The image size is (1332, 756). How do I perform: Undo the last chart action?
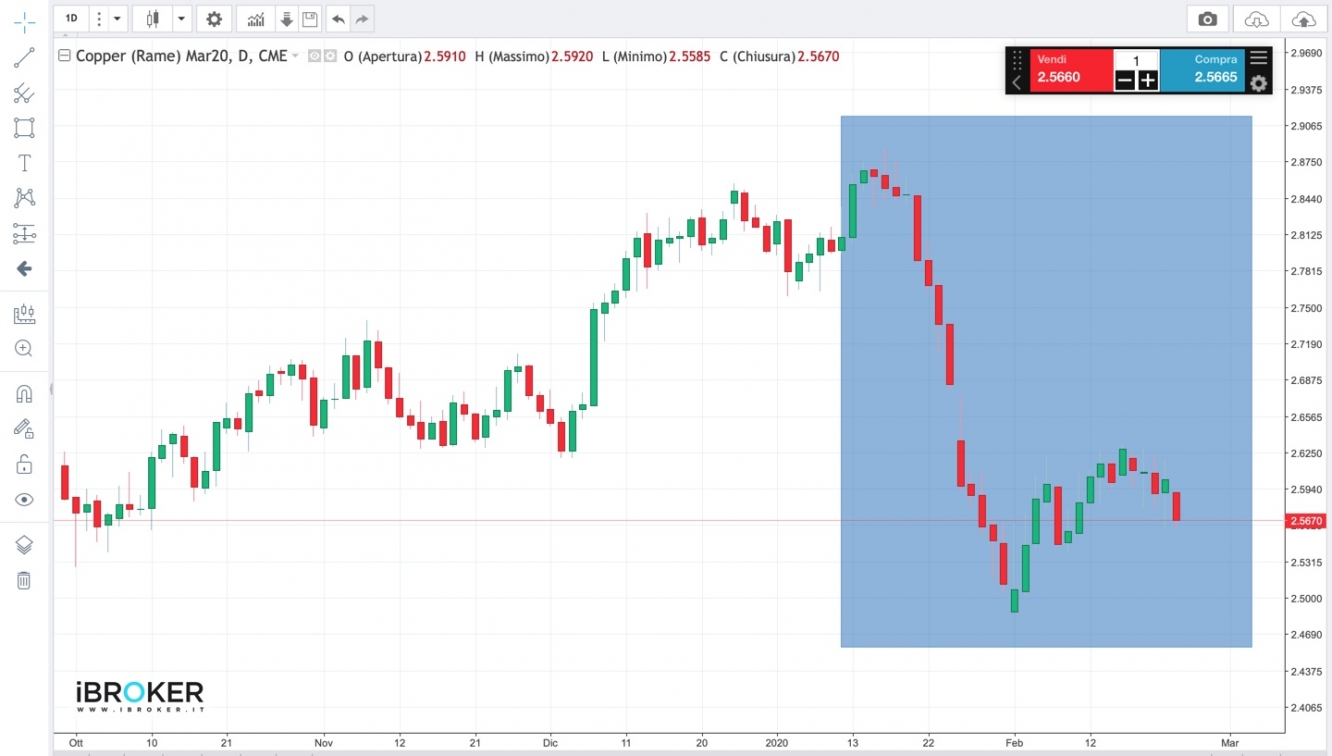[x=338, y=19]
